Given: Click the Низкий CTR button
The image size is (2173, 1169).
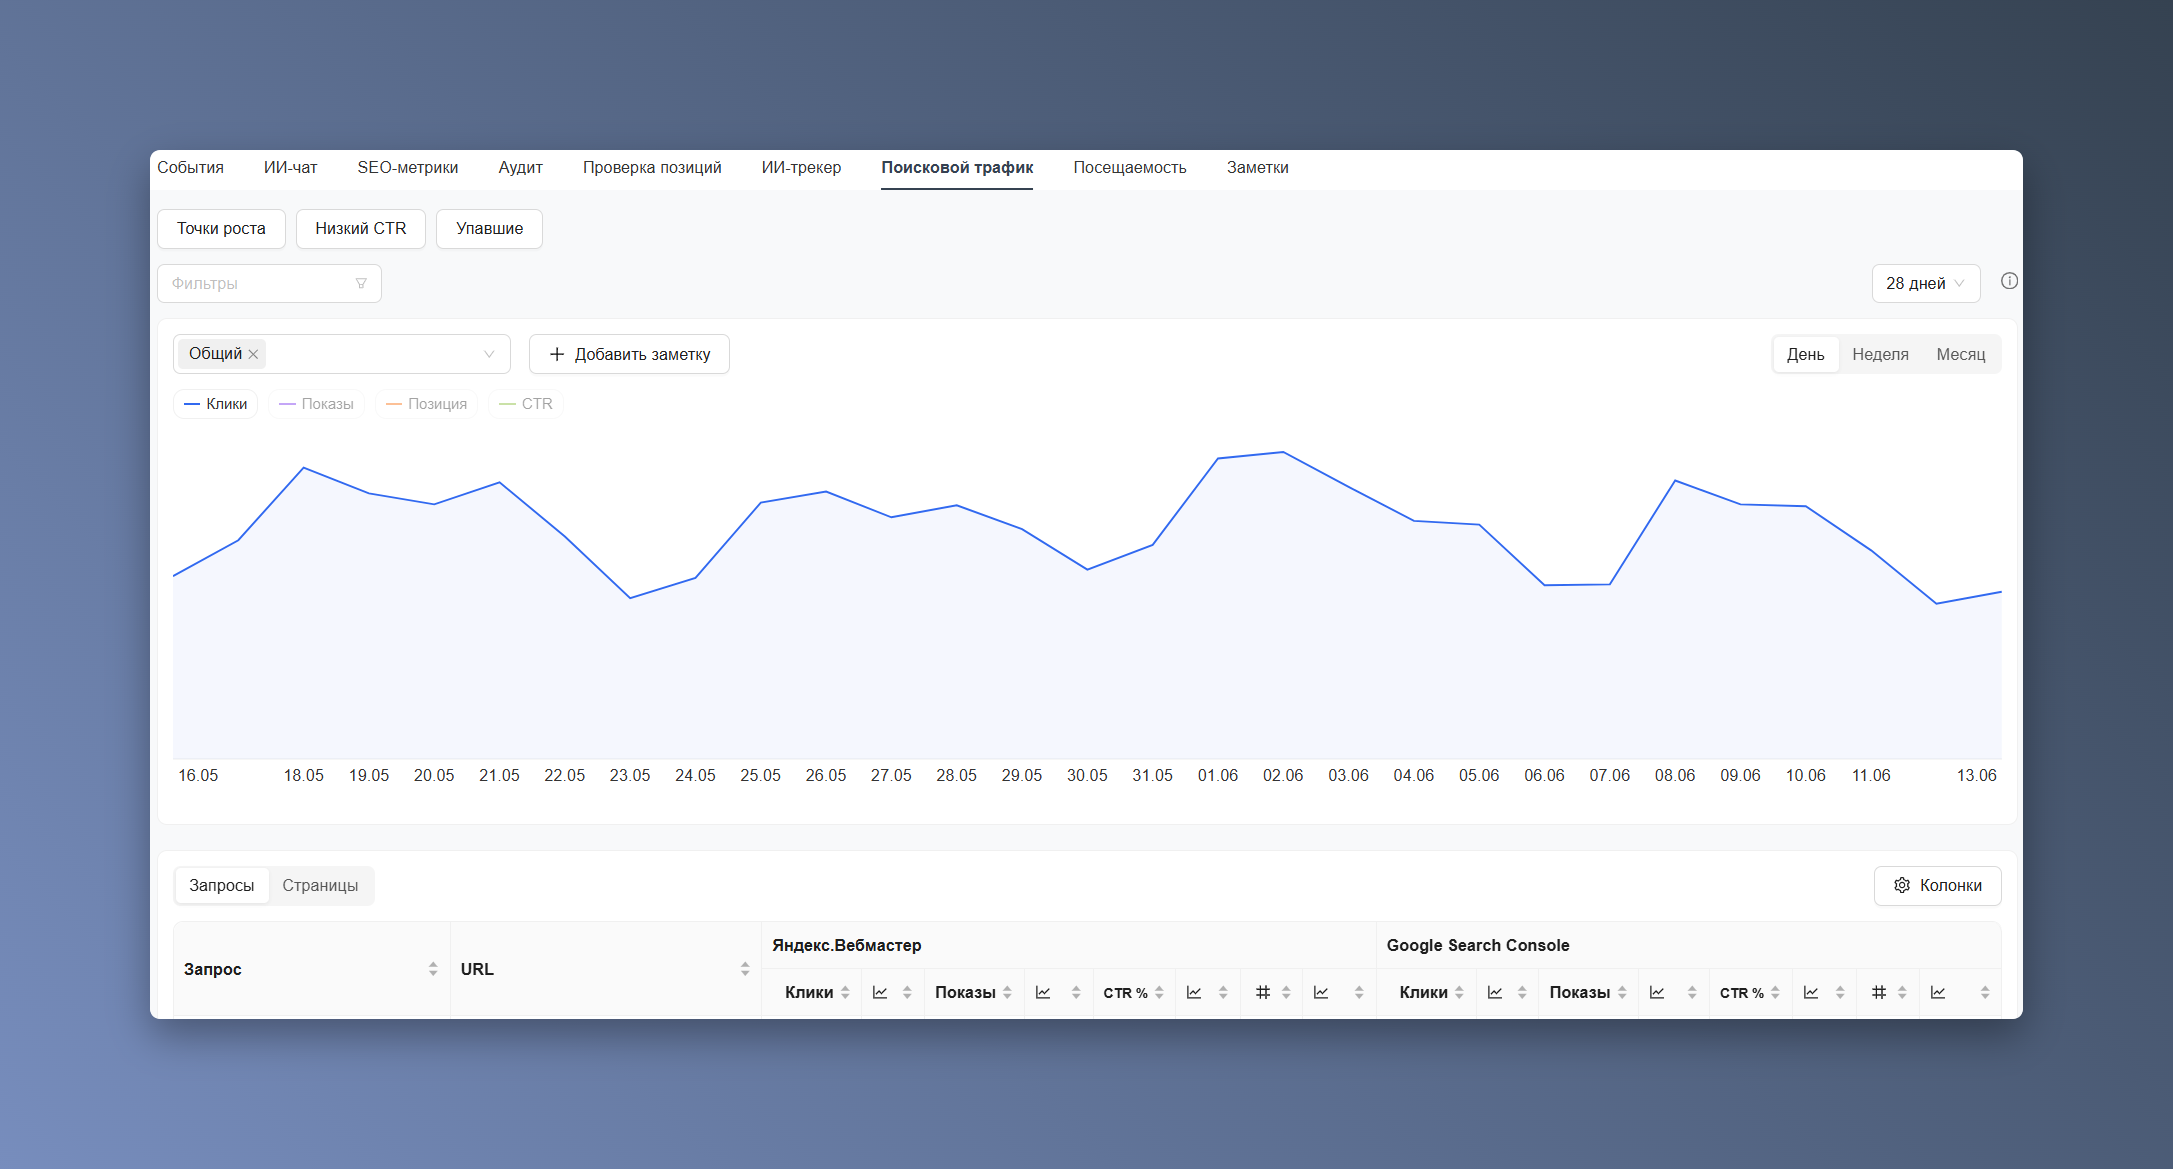Looking at the screenshot, I should (x=361, y=228).
